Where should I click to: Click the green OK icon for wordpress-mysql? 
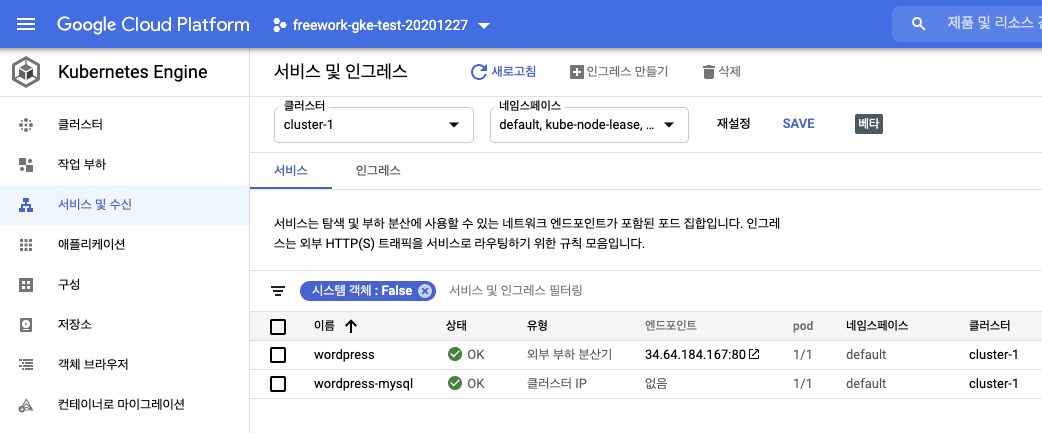coord(455,384)
